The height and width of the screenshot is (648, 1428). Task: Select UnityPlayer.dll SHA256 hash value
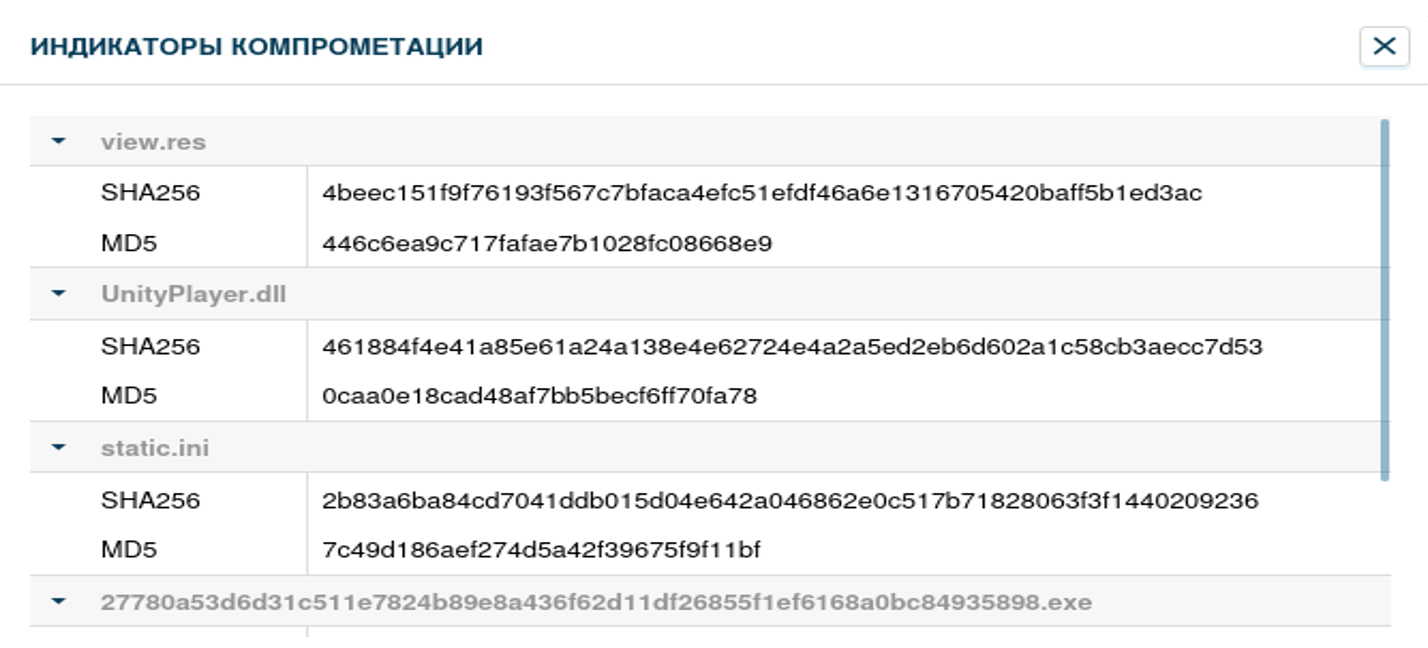point(792,347)
